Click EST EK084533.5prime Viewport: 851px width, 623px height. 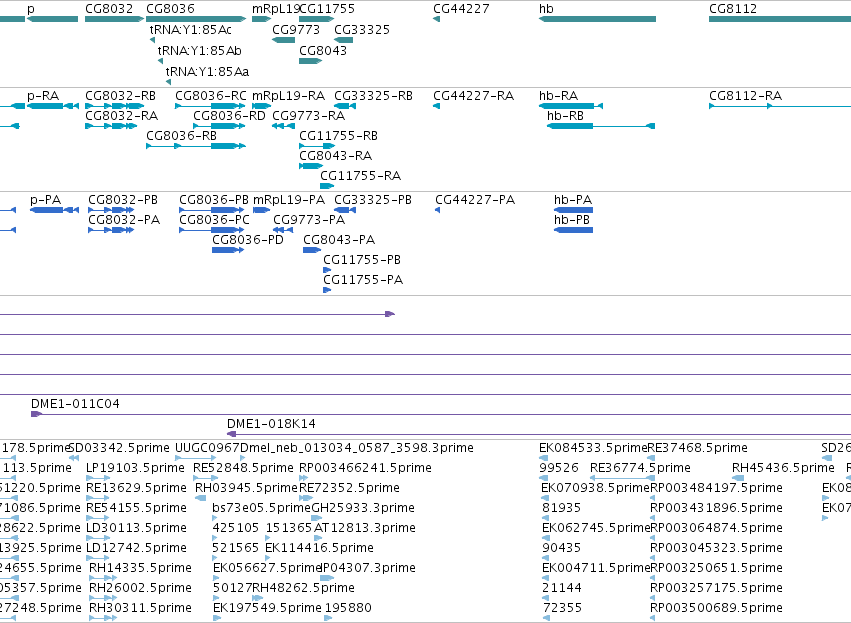[x=593, y=448]
